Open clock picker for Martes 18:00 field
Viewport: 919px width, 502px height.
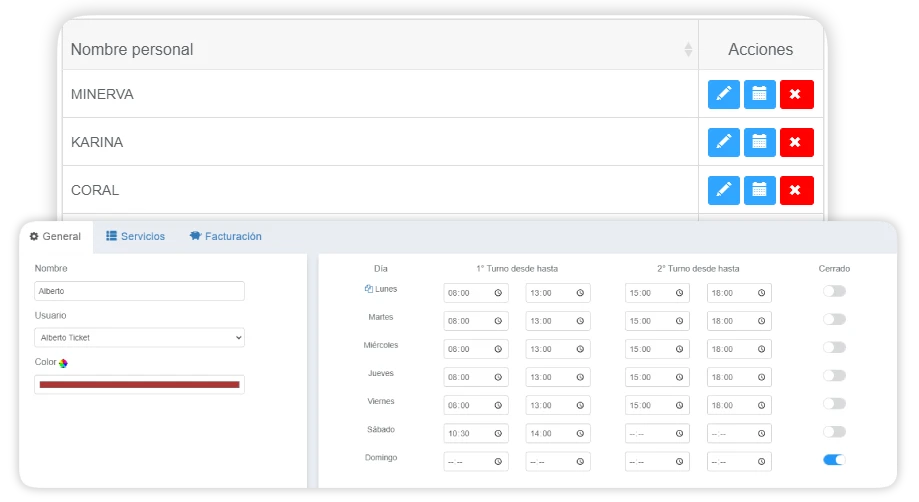(x=761, y=321)
